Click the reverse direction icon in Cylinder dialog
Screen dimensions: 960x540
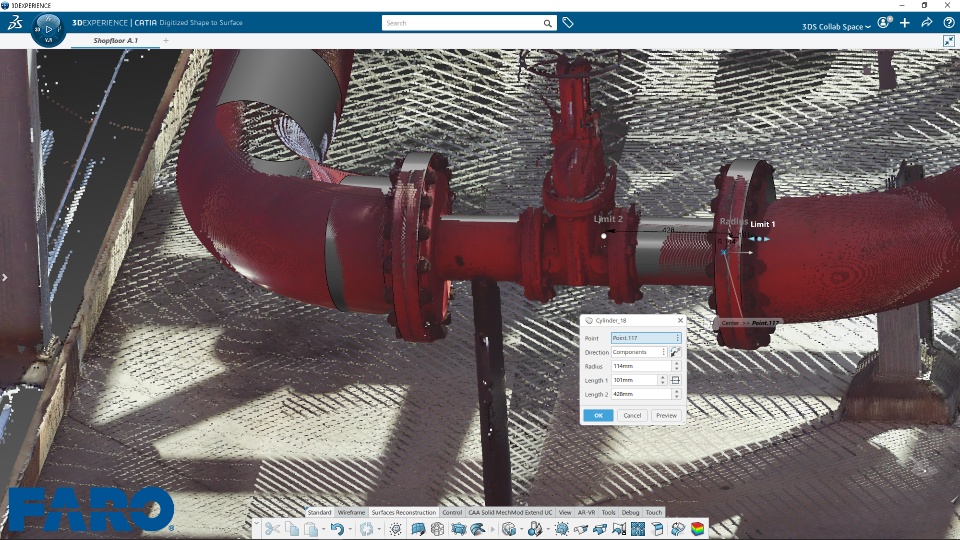tap(675, 352)
